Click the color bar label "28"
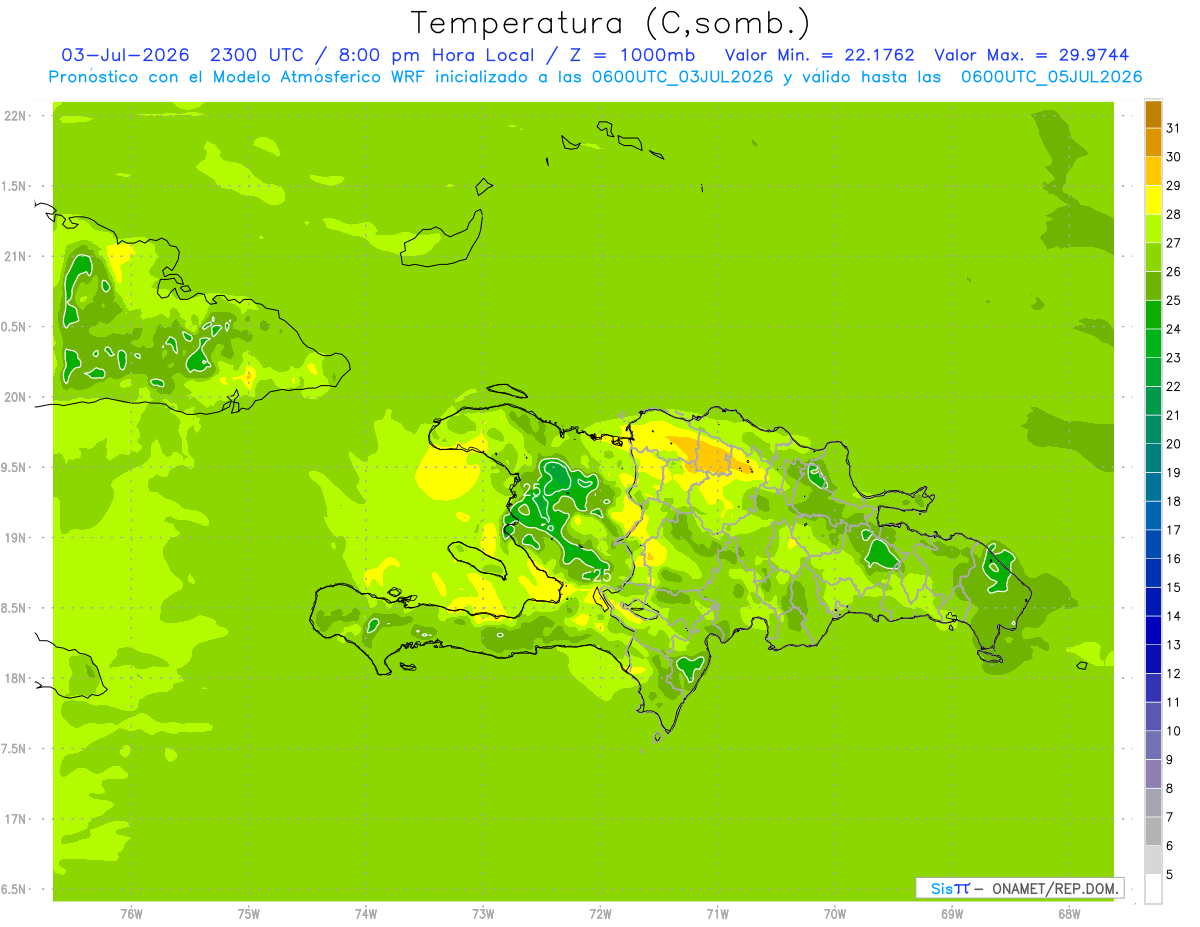The height and width of the screenshot is (927, 1200). pyautogui.click(x=1174, y=214)
